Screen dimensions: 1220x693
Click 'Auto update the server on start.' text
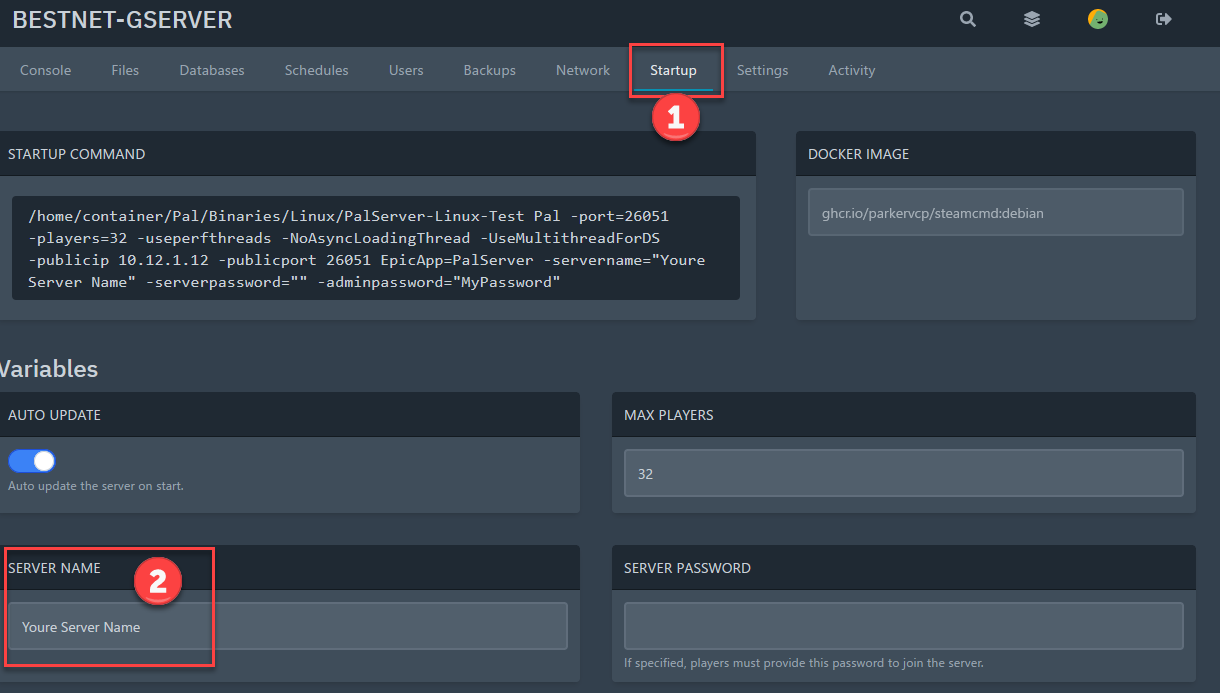(96, 486)
